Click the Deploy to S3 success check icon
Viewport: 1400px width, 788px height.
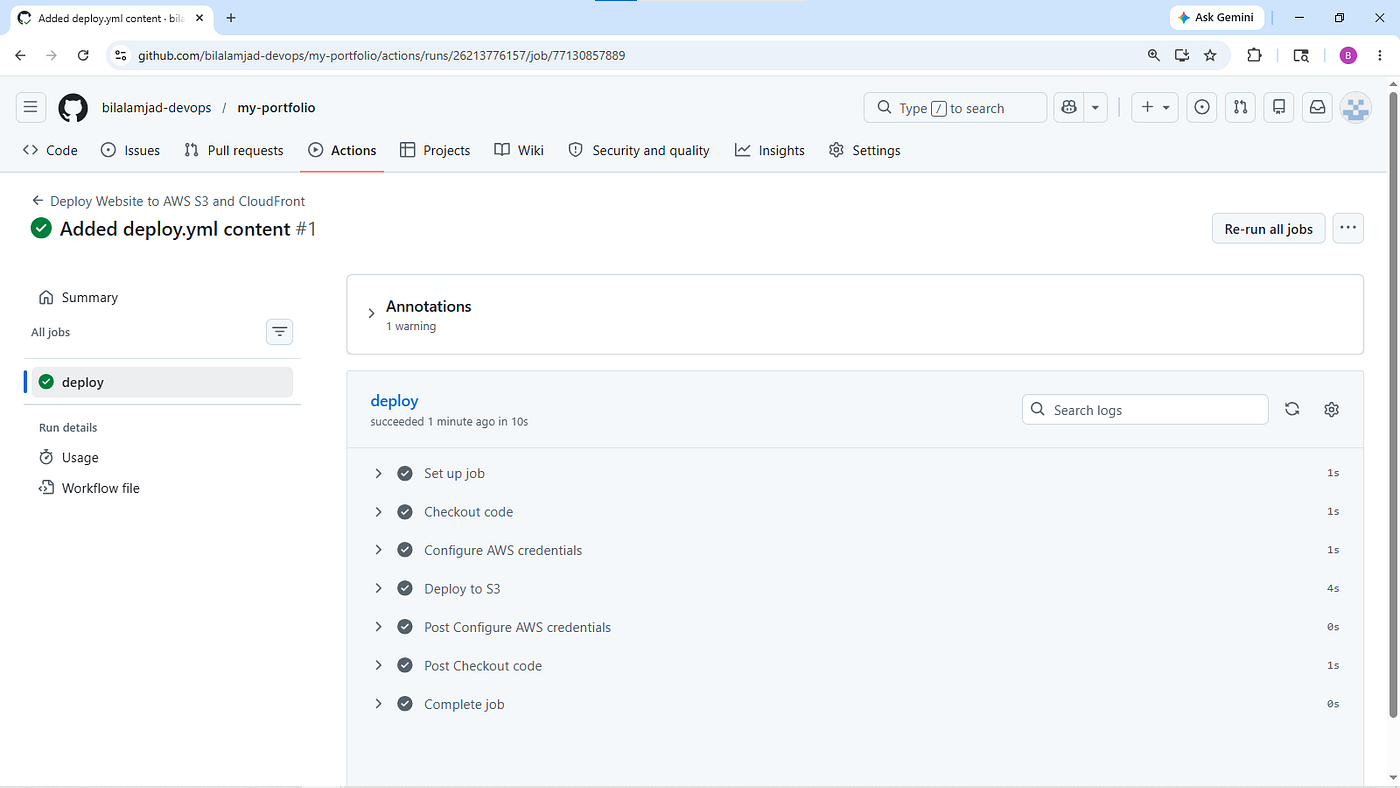click(x=405, y=589)
